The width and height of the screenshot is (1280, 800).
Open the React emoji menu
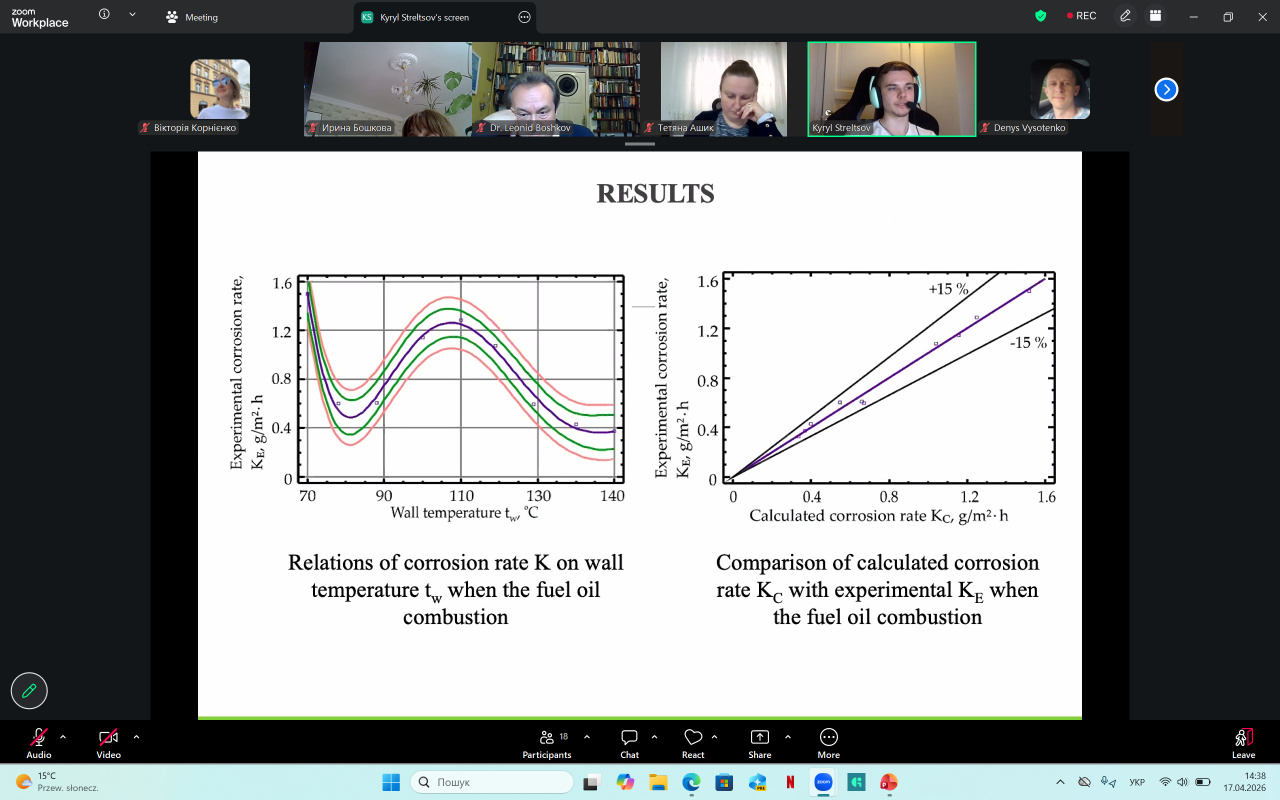(693, 741)
